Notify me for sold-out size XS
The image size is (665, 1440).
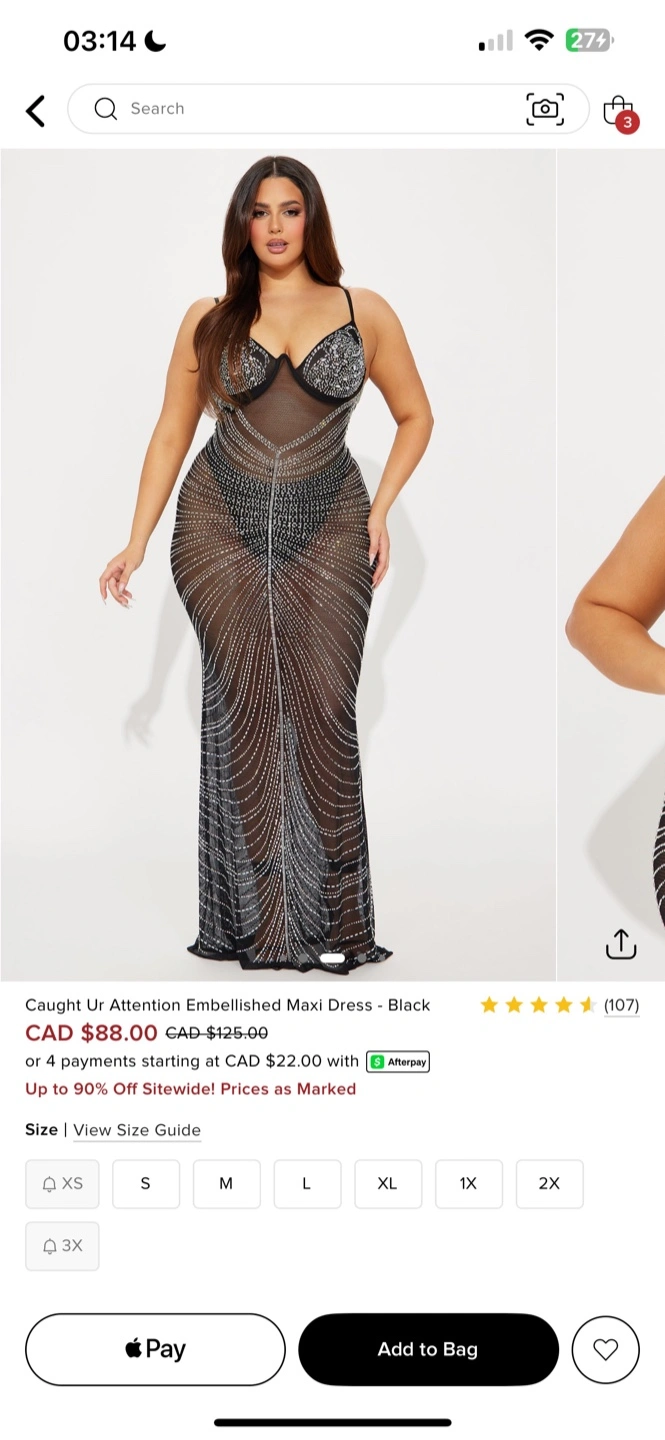coord(62,1184)
